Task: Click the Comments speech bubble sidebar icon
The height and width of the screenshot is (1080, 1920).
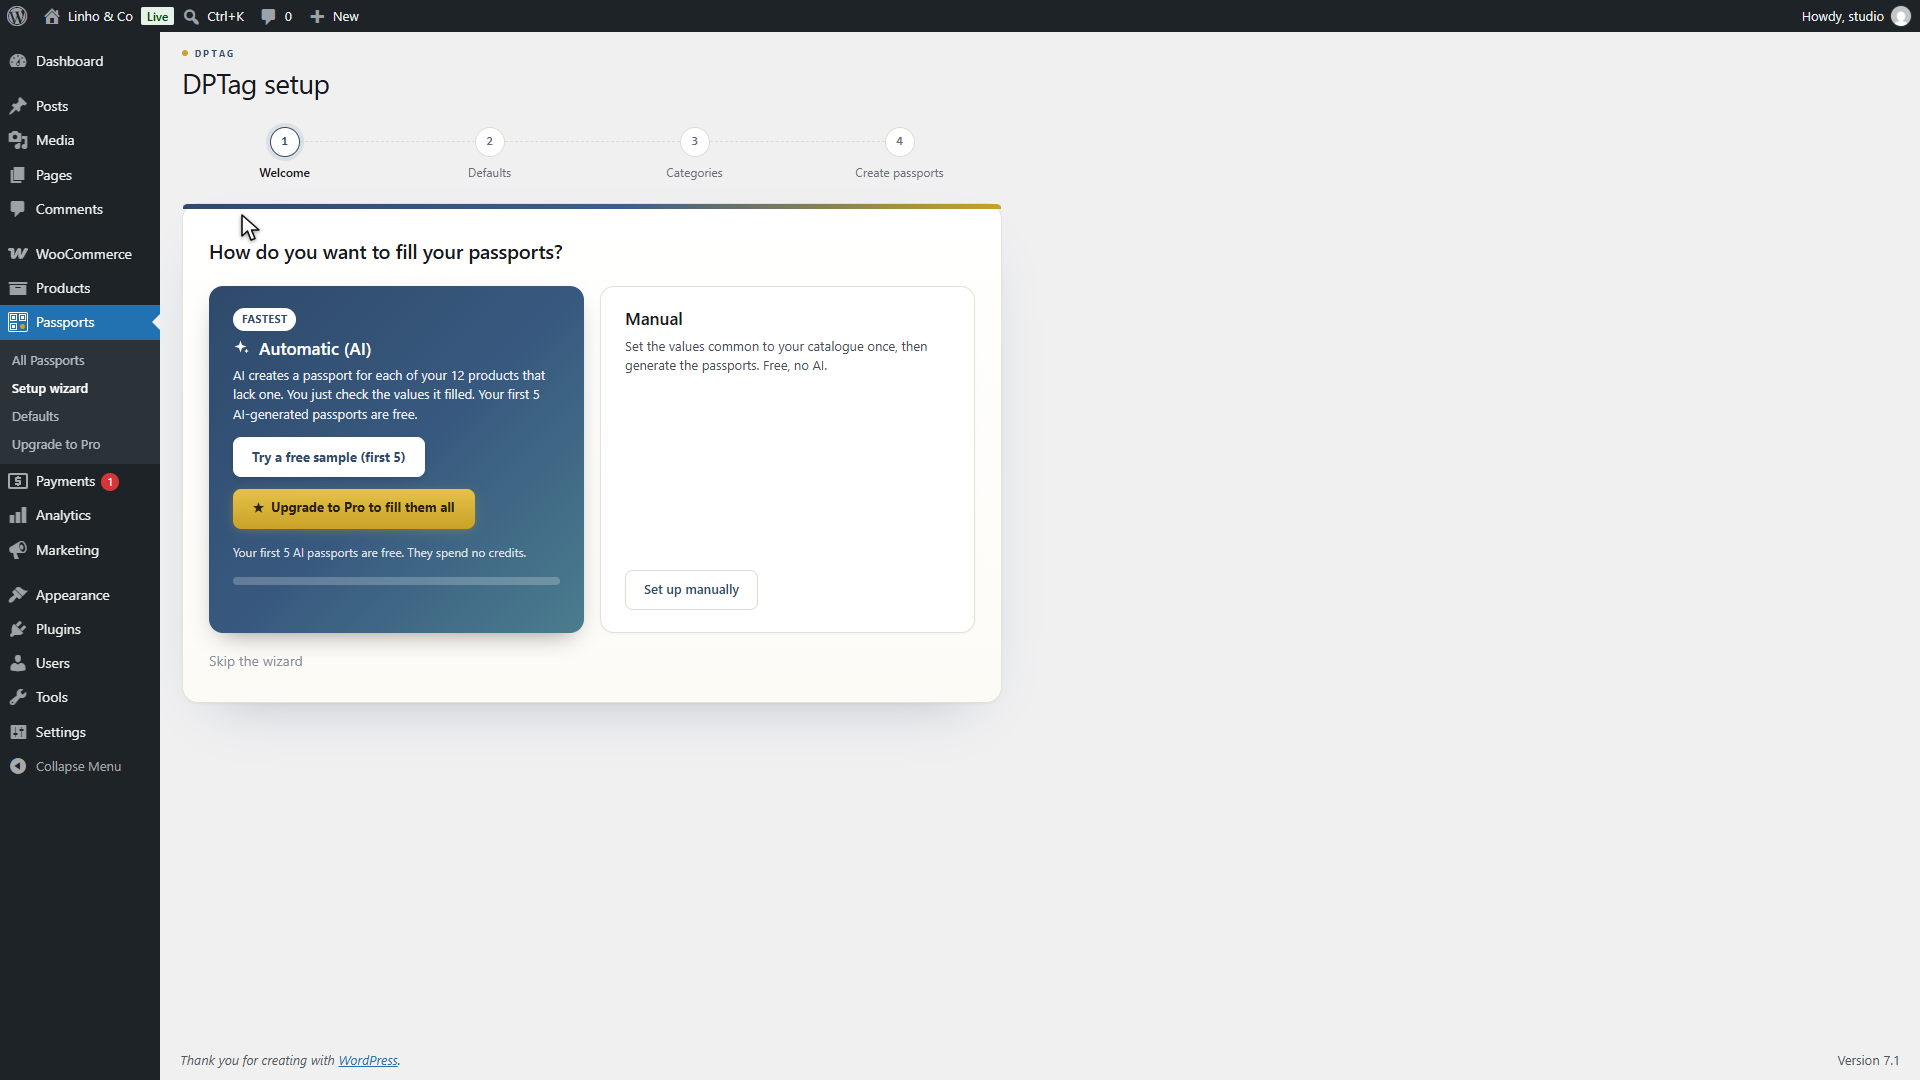Action: (18, 209)
